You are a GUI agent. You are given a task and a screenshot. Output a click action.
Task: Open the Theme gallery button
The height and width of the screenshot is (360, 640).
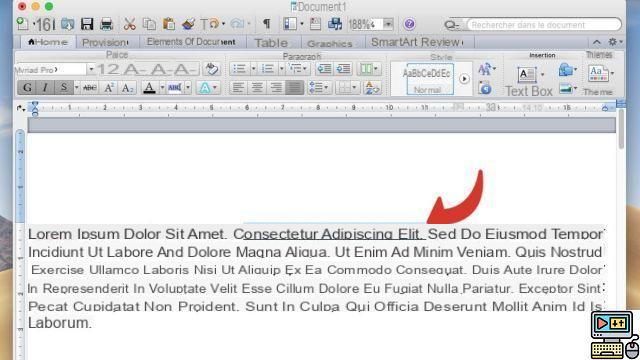[598, 80]
